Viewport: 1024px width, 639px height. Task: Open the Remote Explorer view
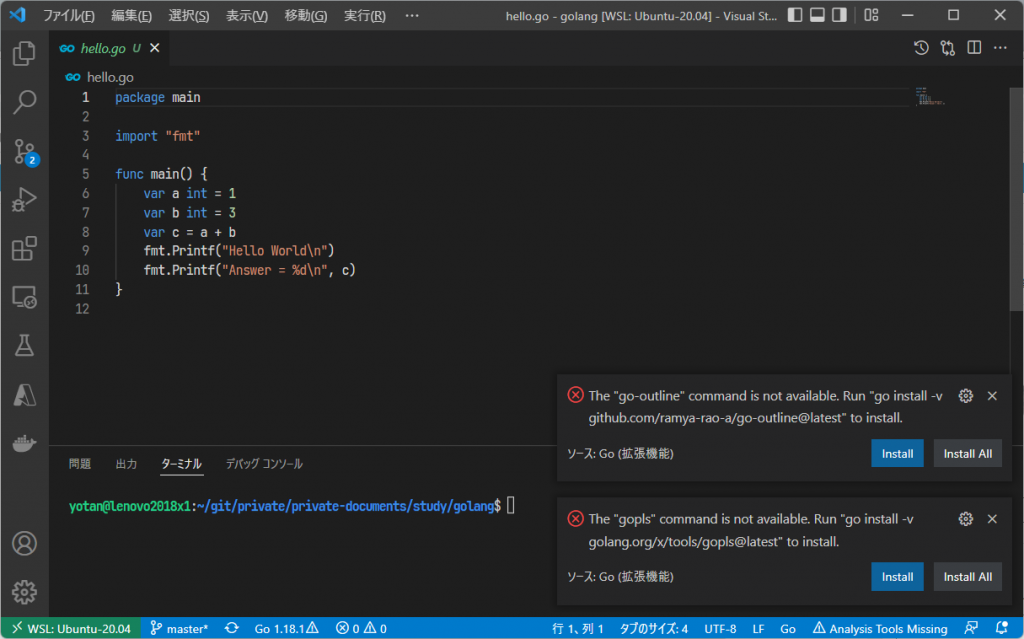(24, 297)
